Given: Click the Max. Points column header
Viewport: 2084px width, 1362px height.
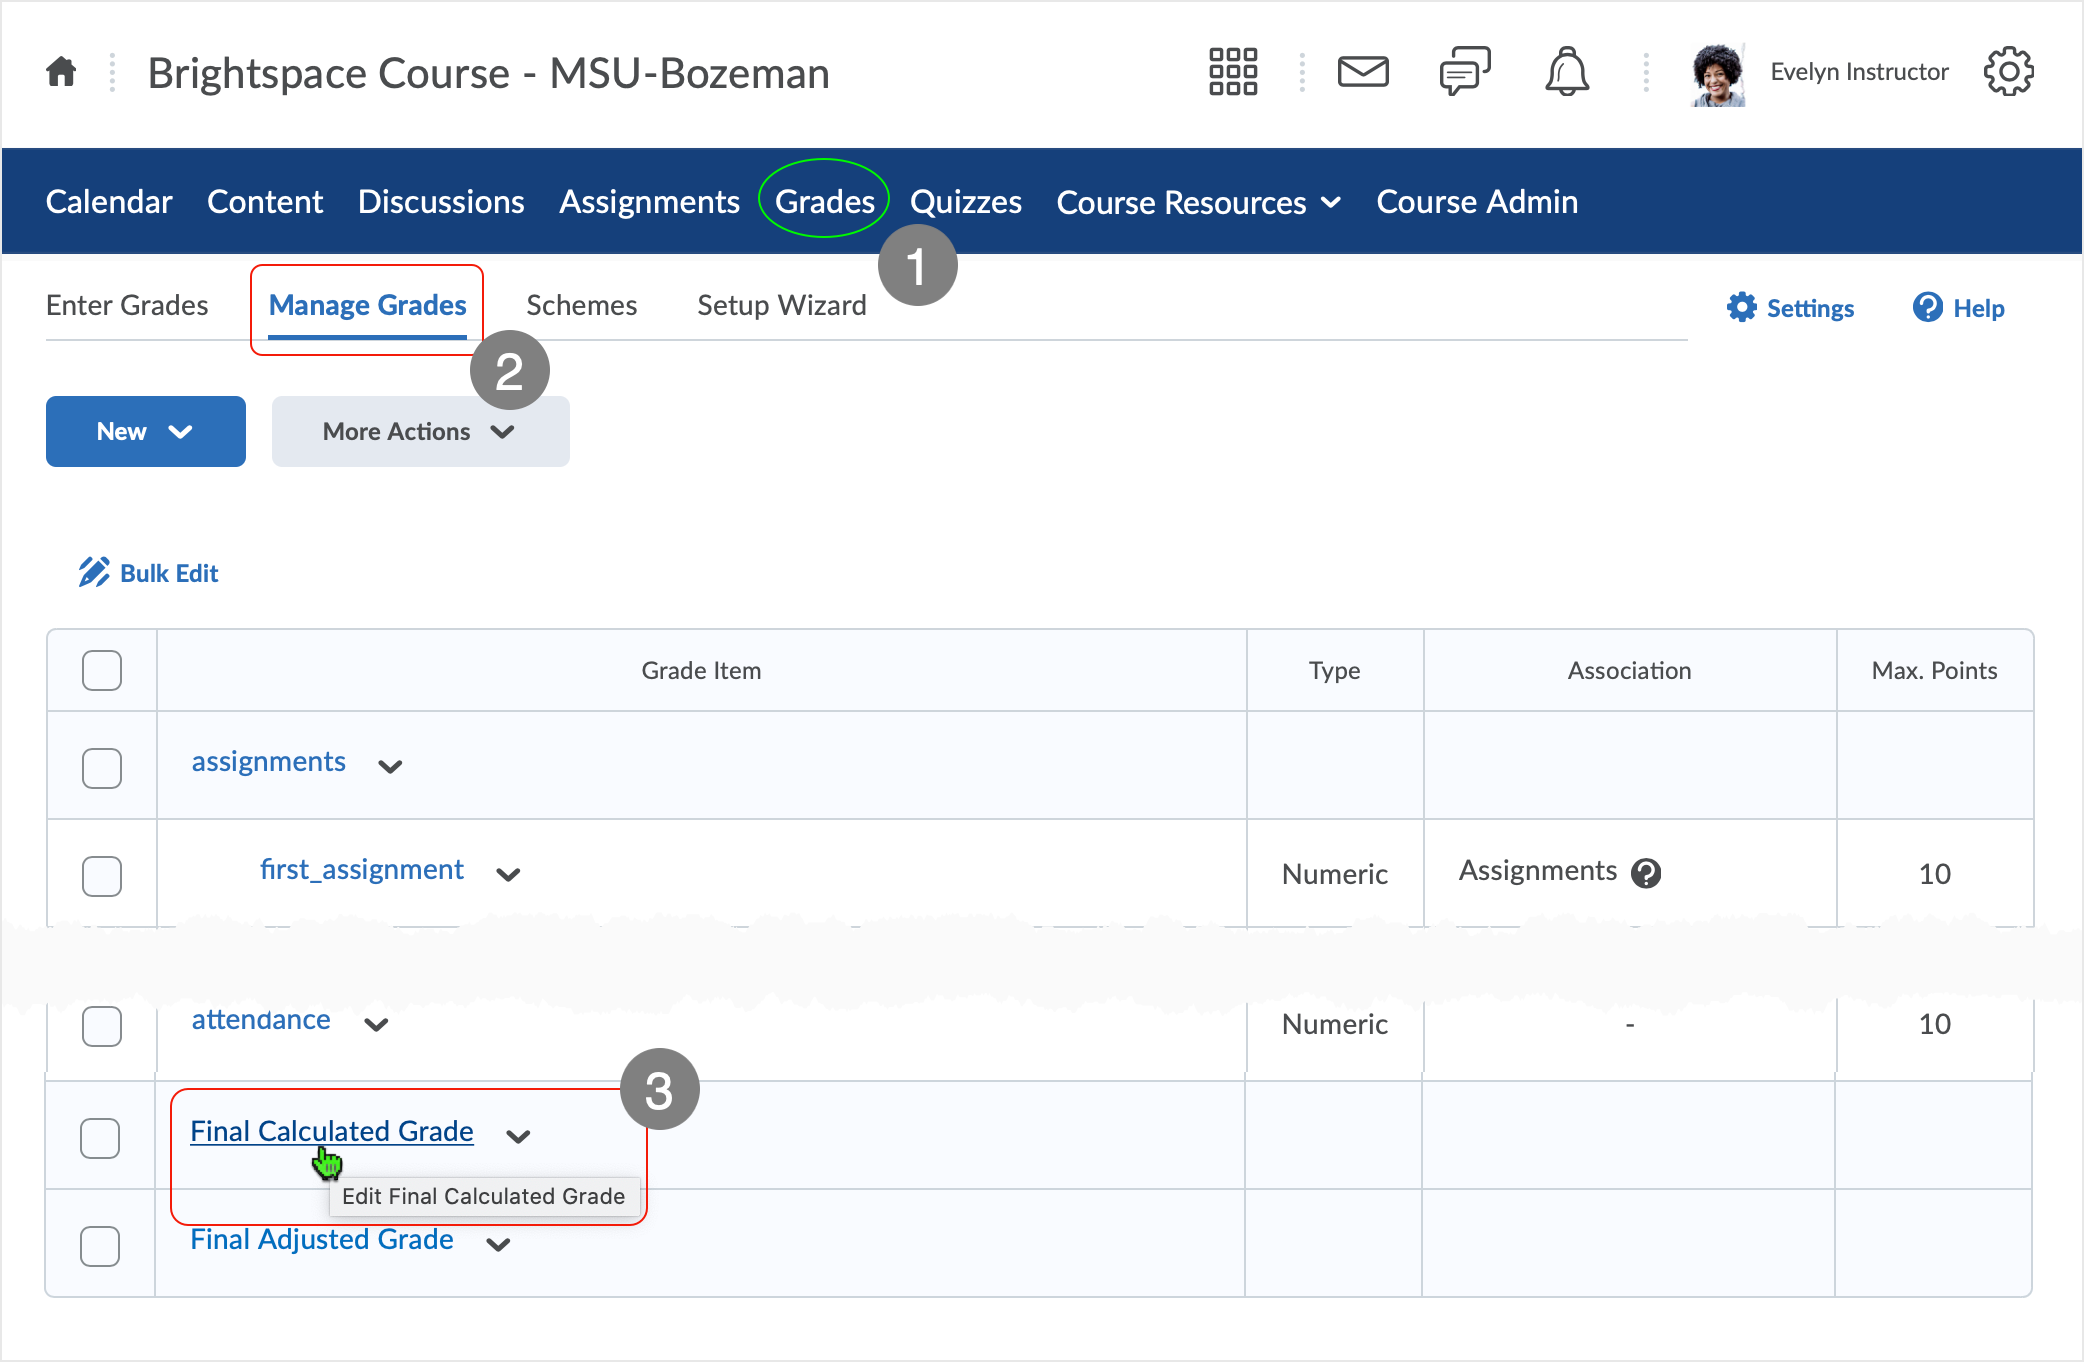Looking at the screenshot, I should [x=1935, y=670].
